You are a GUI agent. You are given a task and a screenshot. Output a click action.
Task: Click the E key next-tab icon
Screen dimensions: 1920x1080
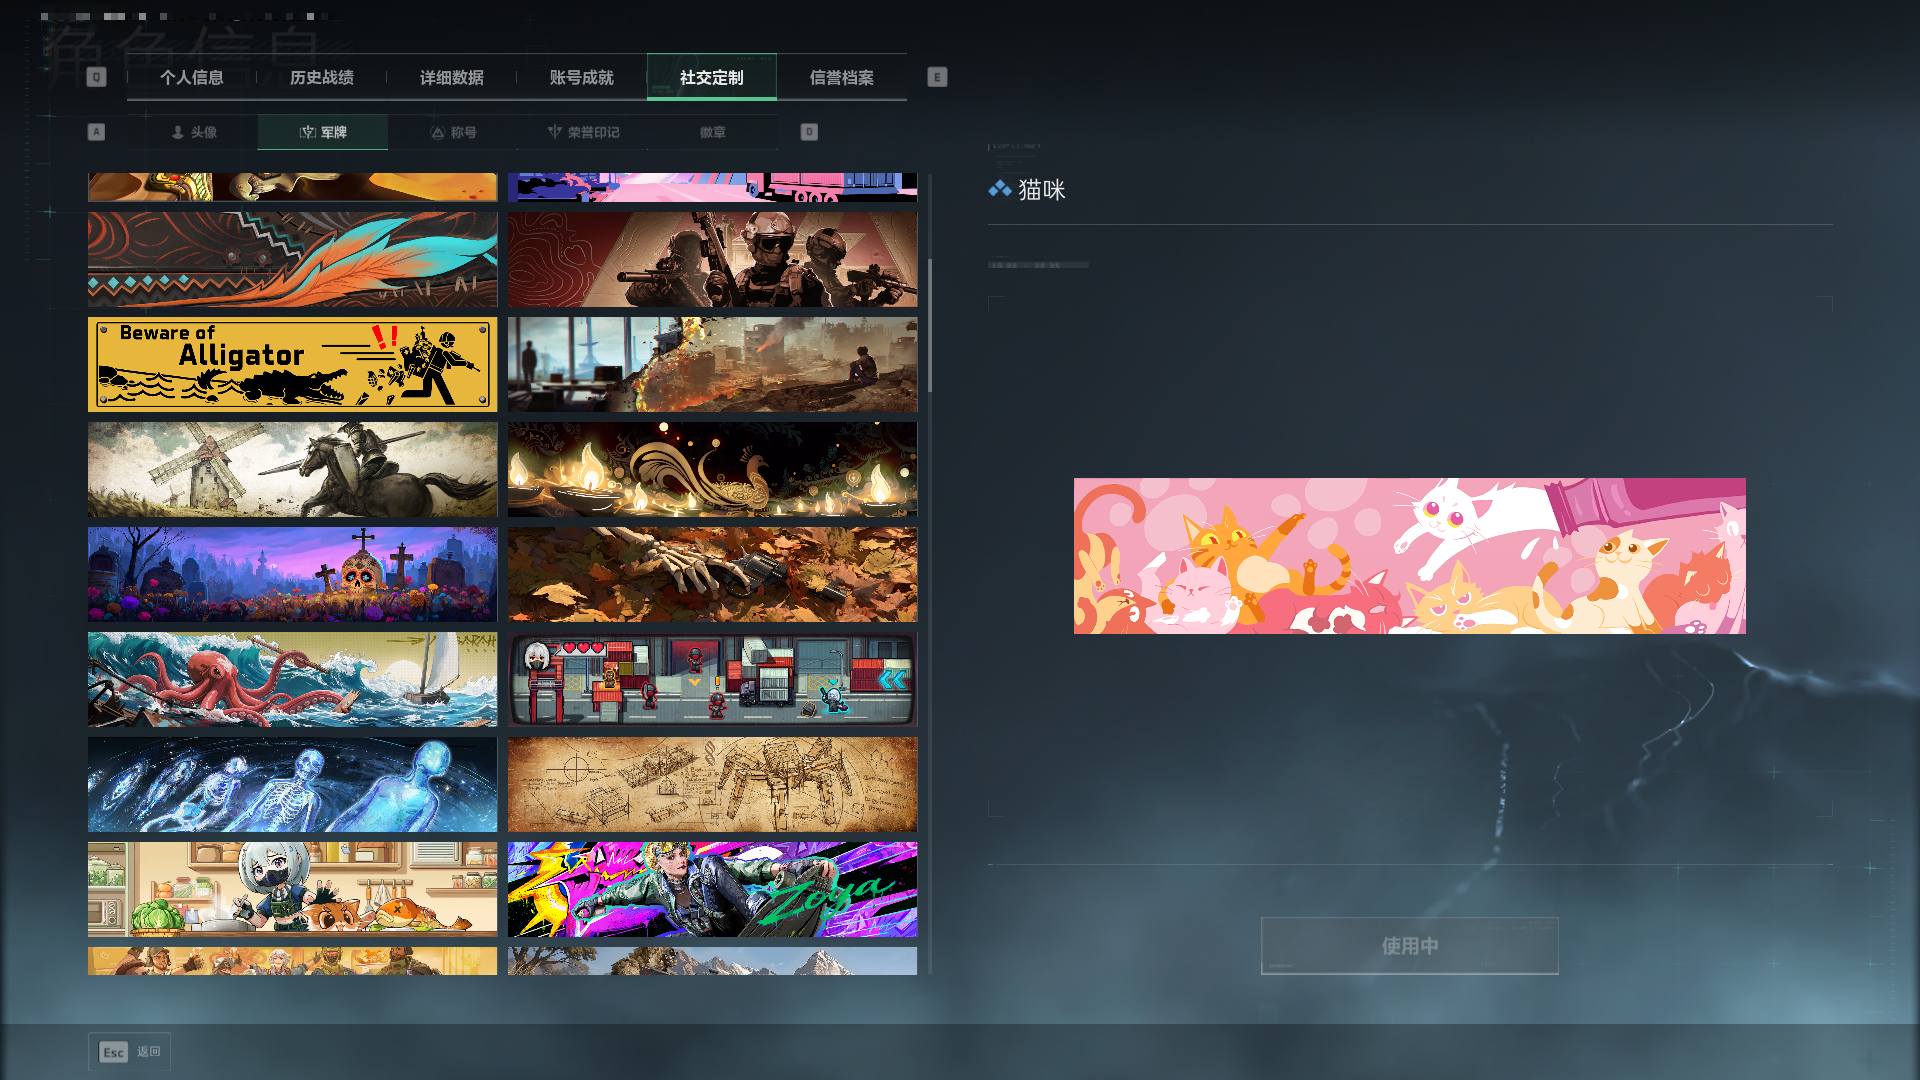937,77
